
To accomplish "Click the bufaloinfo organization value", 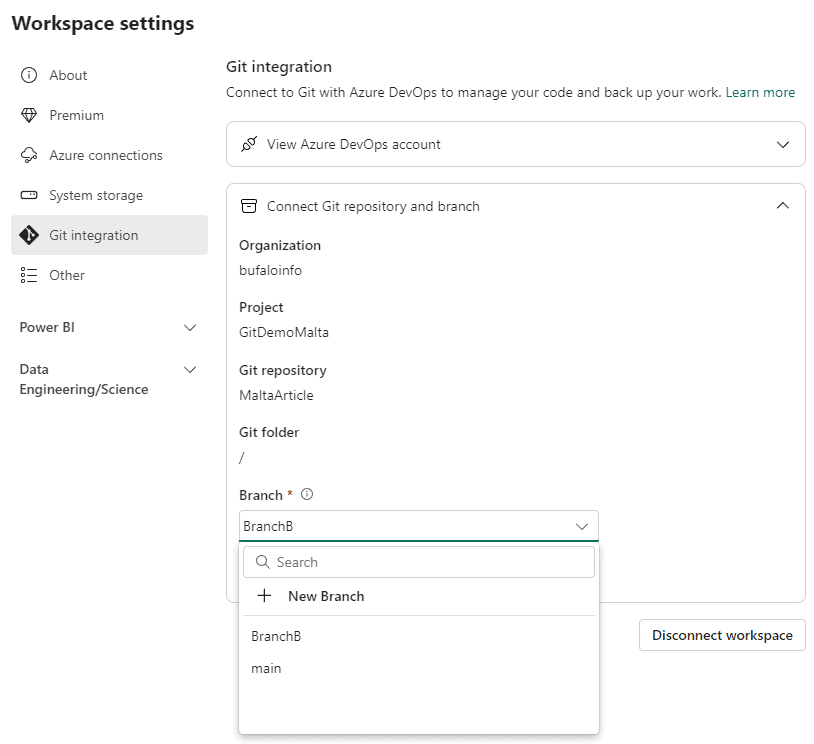I will pos(270,270).
